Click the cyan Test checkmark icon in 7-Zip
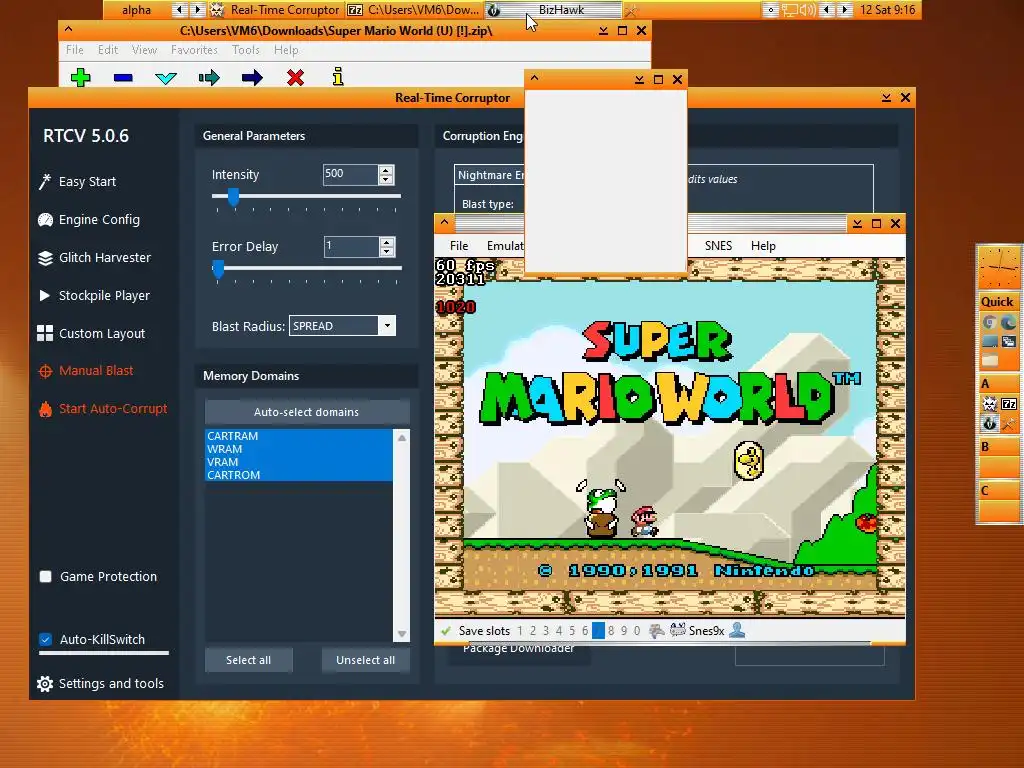Viewport: 1024px width, 768px height. click(166, 78)
